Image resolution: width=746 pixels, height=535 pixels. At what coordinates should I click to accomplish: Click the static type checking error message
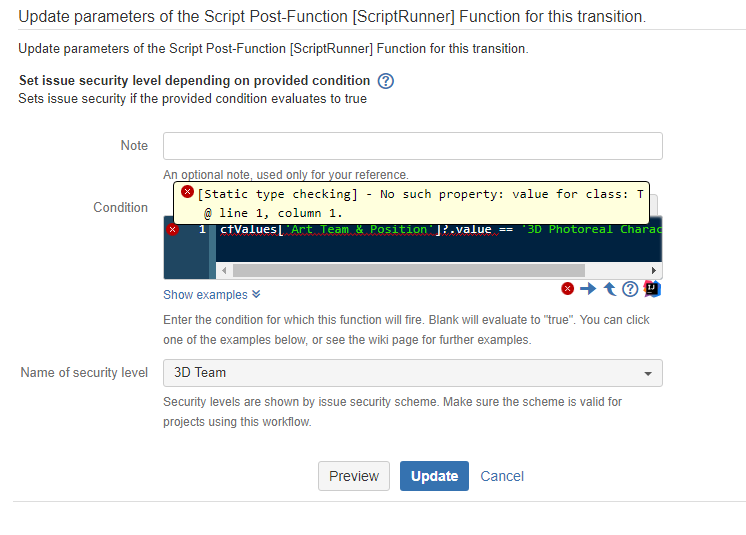[421, 204]
